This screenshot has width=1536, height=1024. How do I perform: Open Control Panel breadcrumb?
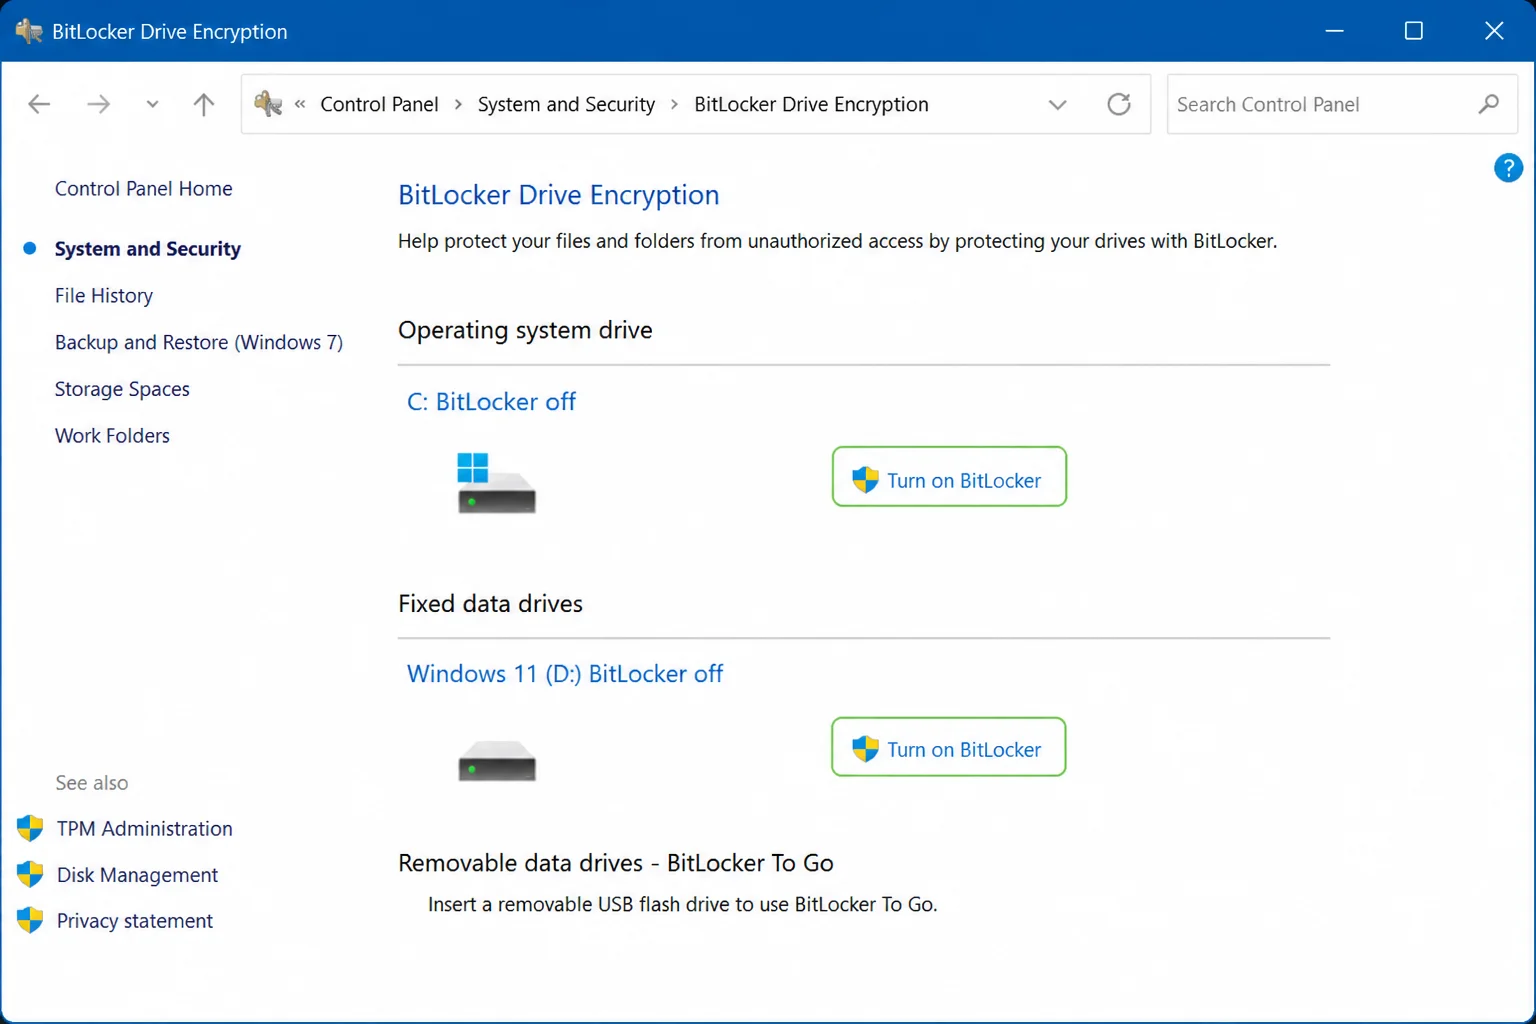379,104
